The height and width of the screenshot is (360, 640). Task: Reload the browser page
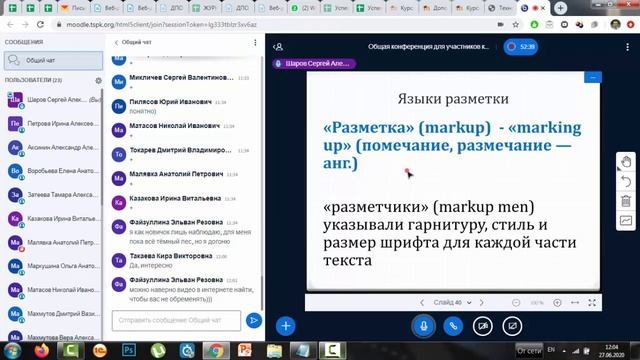point(40,24)
